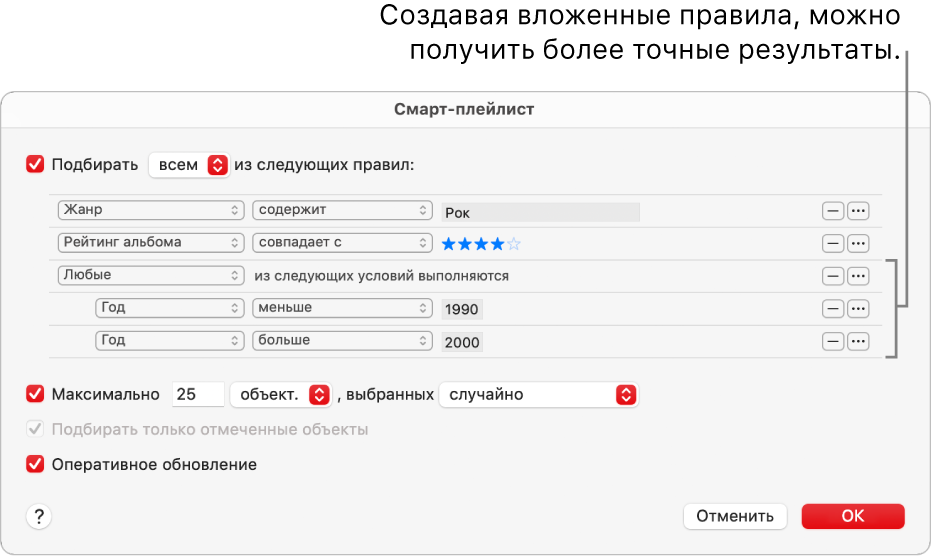Click the Отменить button
This screenshot has height=556, width=931.
pyautogui.click(x=735, y=516)
